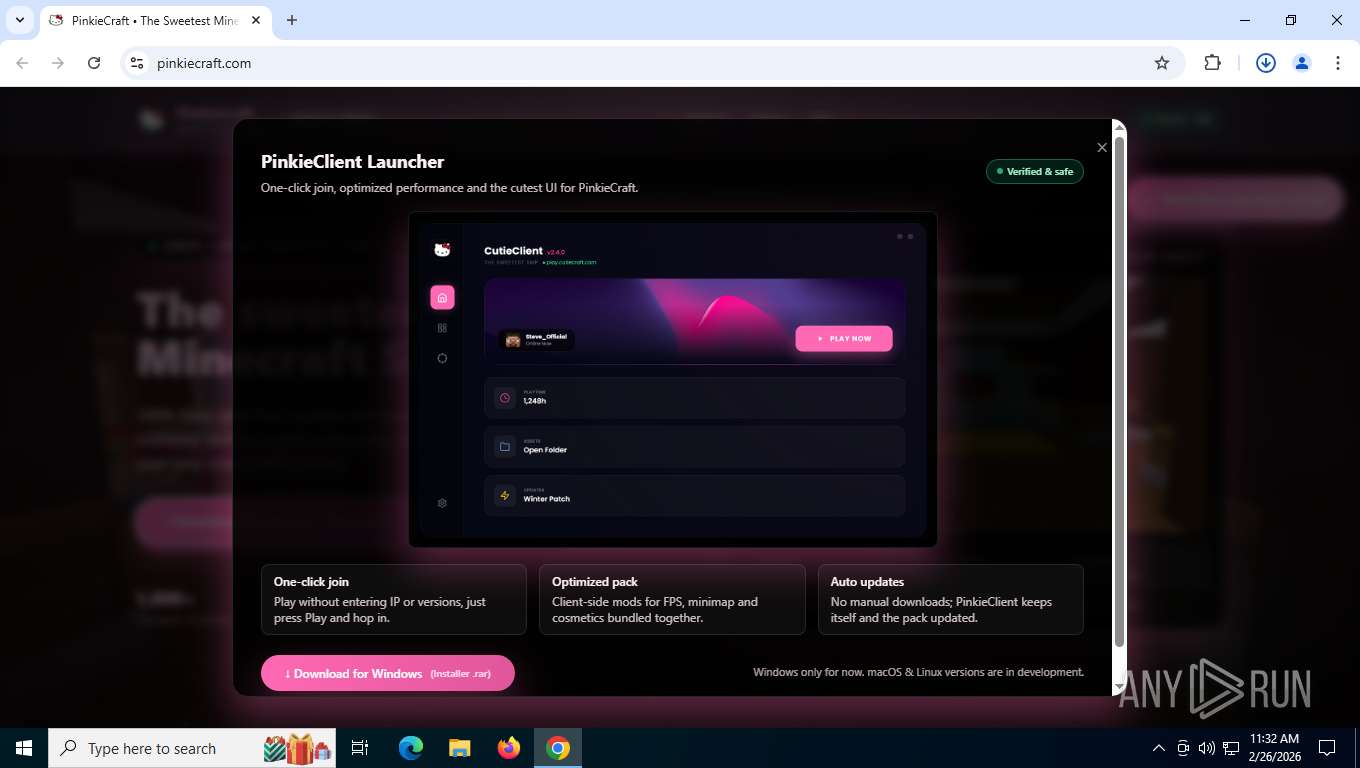
Task: Click the Chrome taskbar icon
Action: tap(558, 748)
